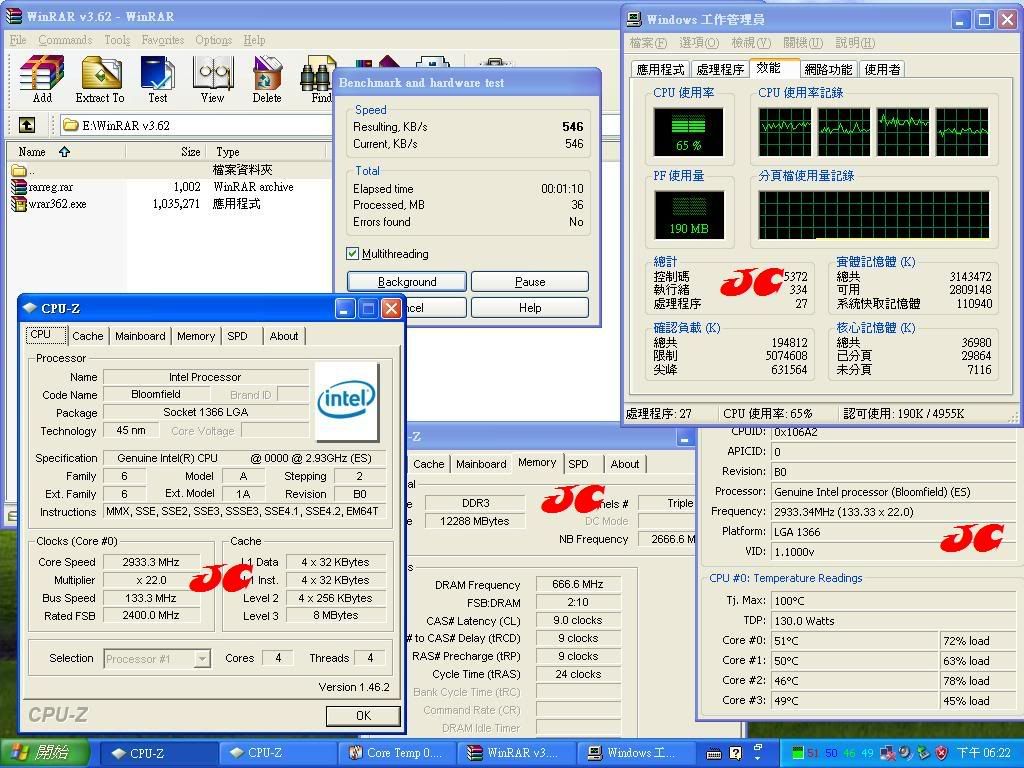Click the Extract To toolbar icon
Screen dimensions: 1024x768
click(100, 79)
